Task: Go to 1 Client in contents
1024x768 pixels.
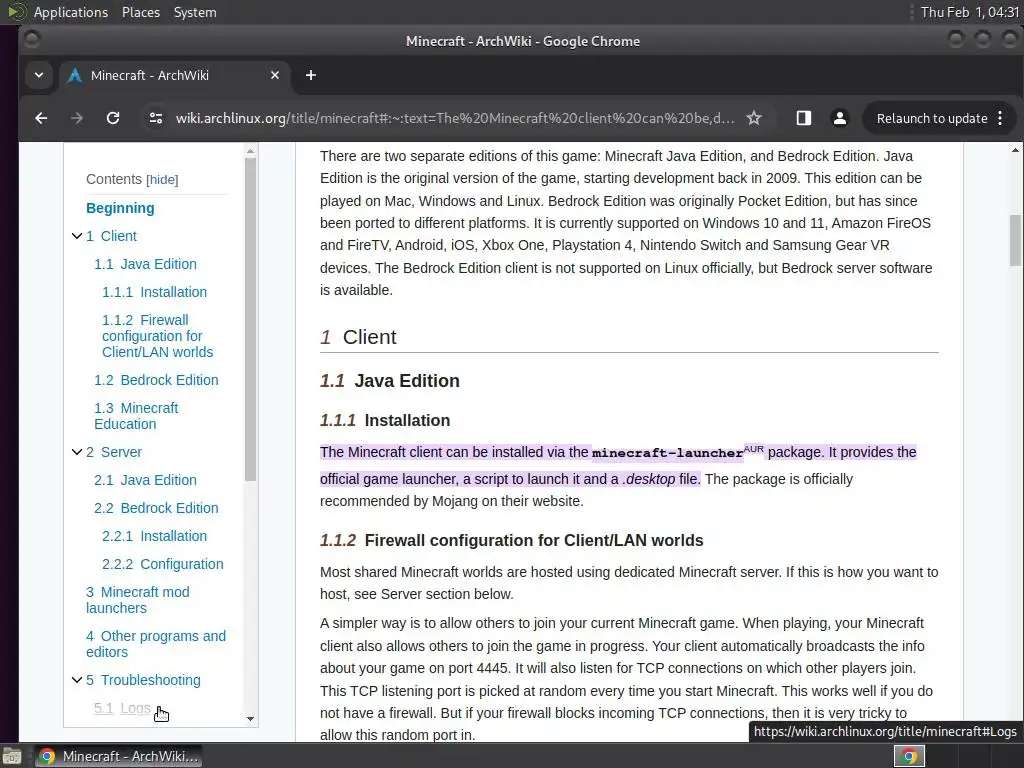Action: click(112, 236)
